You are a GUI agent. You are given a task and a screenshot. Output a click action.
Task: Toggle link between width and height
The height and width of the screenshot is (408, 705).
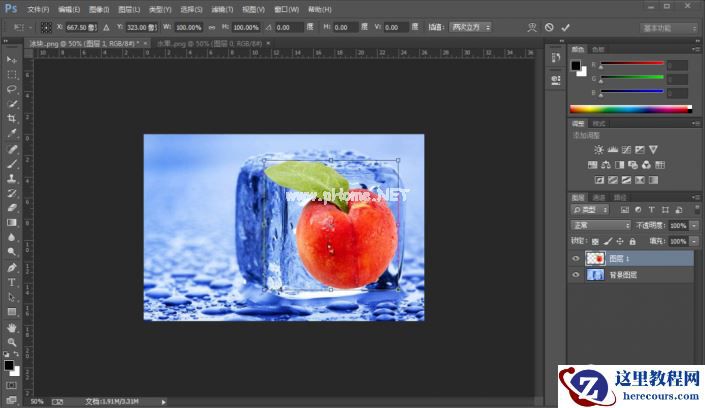tap(212, 27)
